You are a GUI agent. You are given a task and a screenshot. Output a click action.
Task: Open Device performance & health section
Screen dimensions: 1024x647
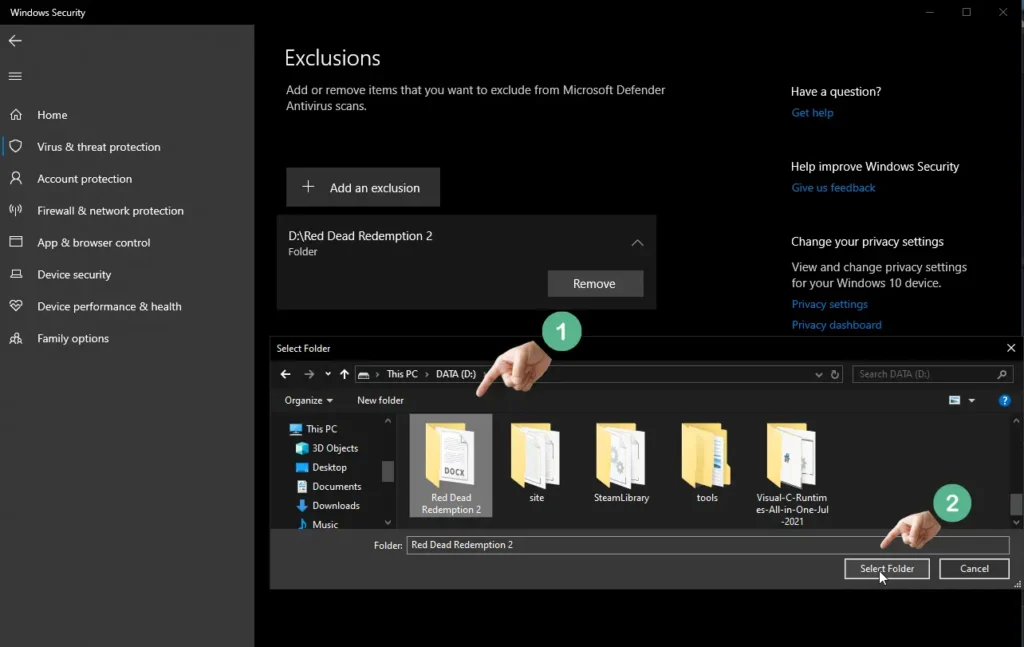[109, 306]
